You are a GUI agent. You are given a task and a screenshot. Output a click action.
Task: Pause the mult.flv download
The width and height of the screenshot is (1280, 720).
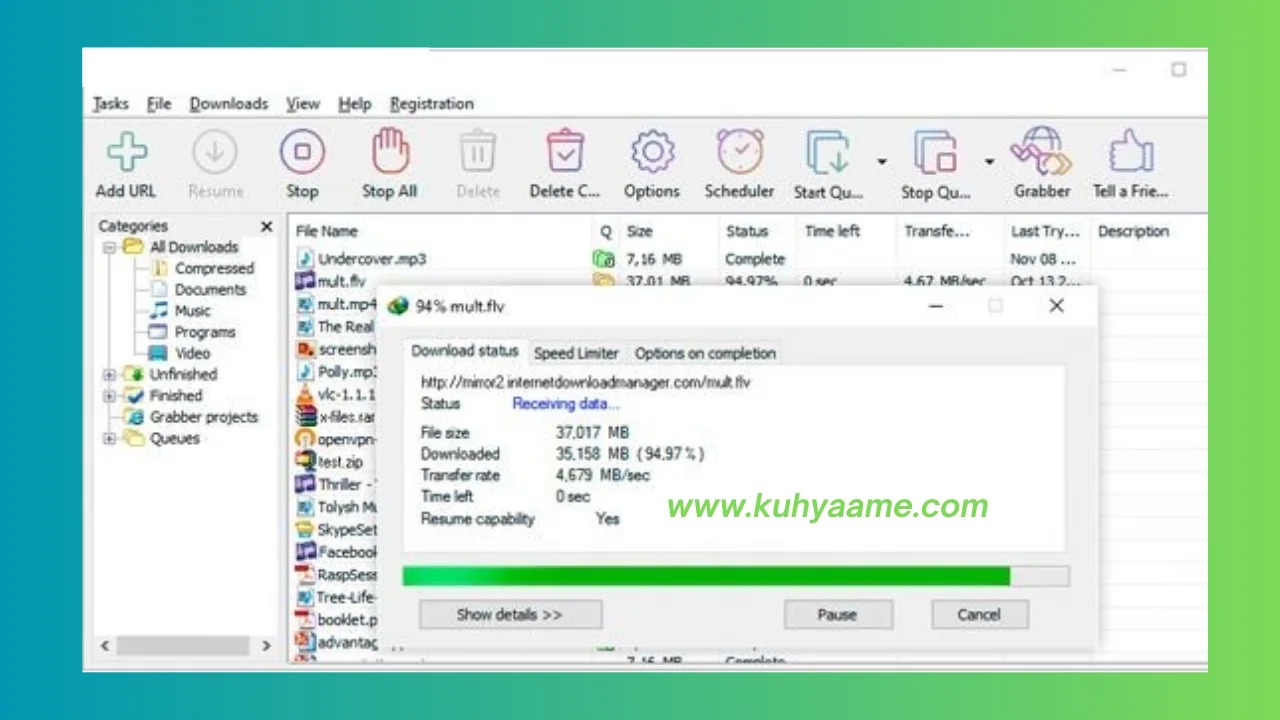pyautogui.click(x=837, y=614)
